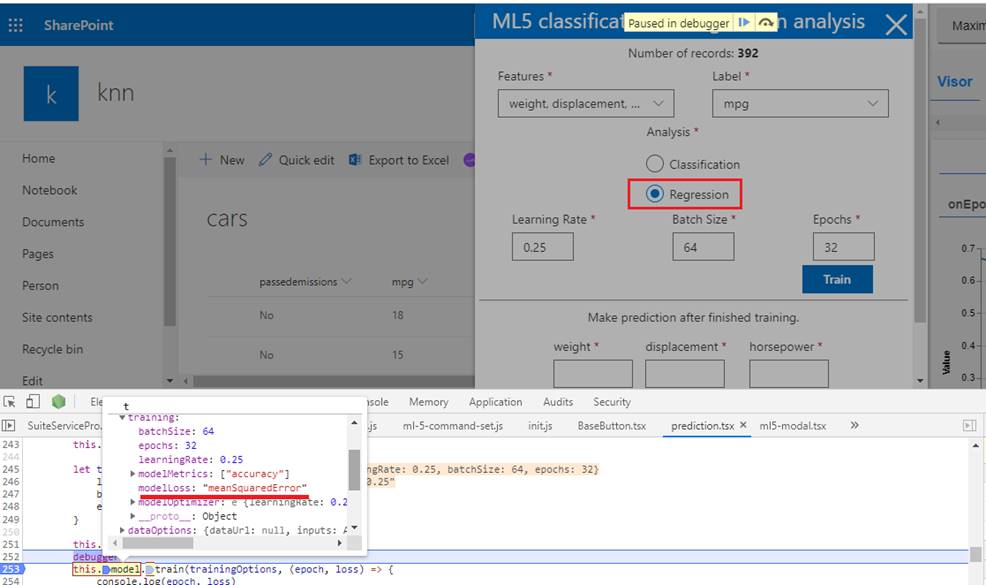Click the Train button
The width and height of the screenshot is (986, 585).
(x=837, y=279)
